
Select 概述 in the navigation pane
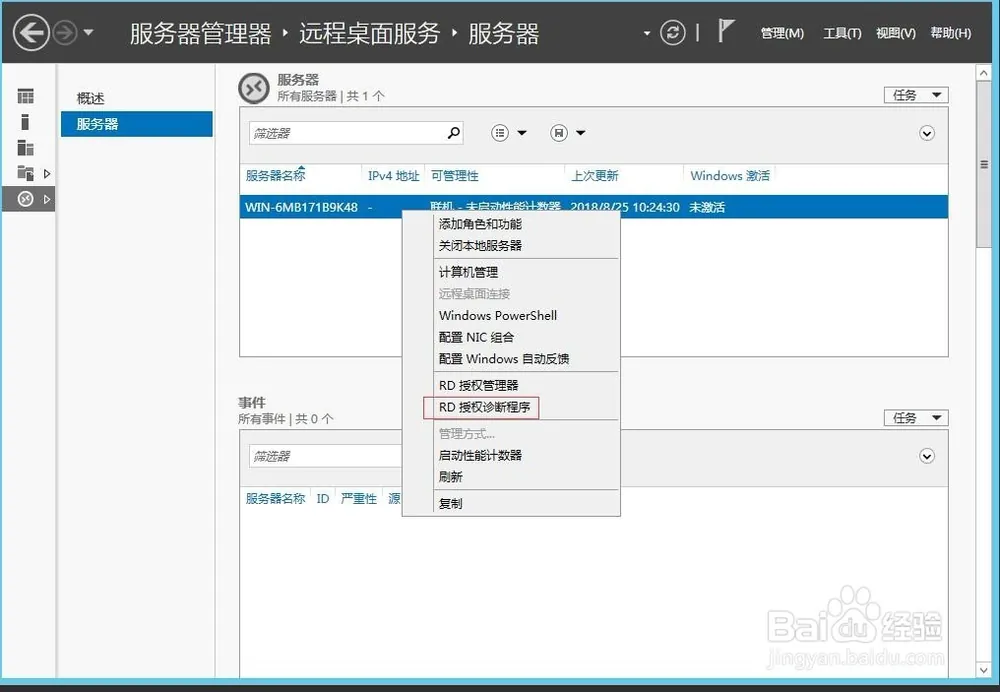pos(91,98)
